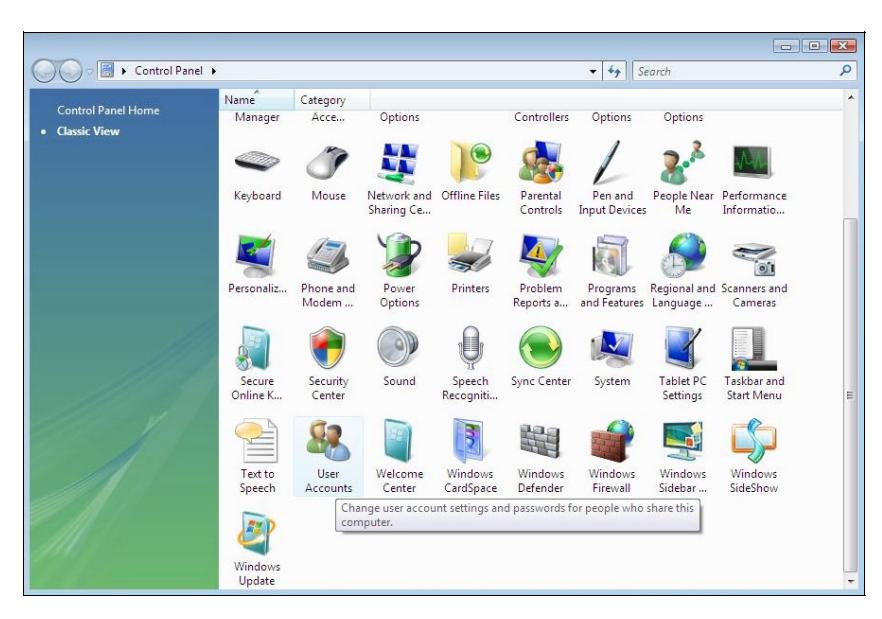Open Windows Sidebar properties icon
This screenshot has width=882, height=619.
[683, 457]
